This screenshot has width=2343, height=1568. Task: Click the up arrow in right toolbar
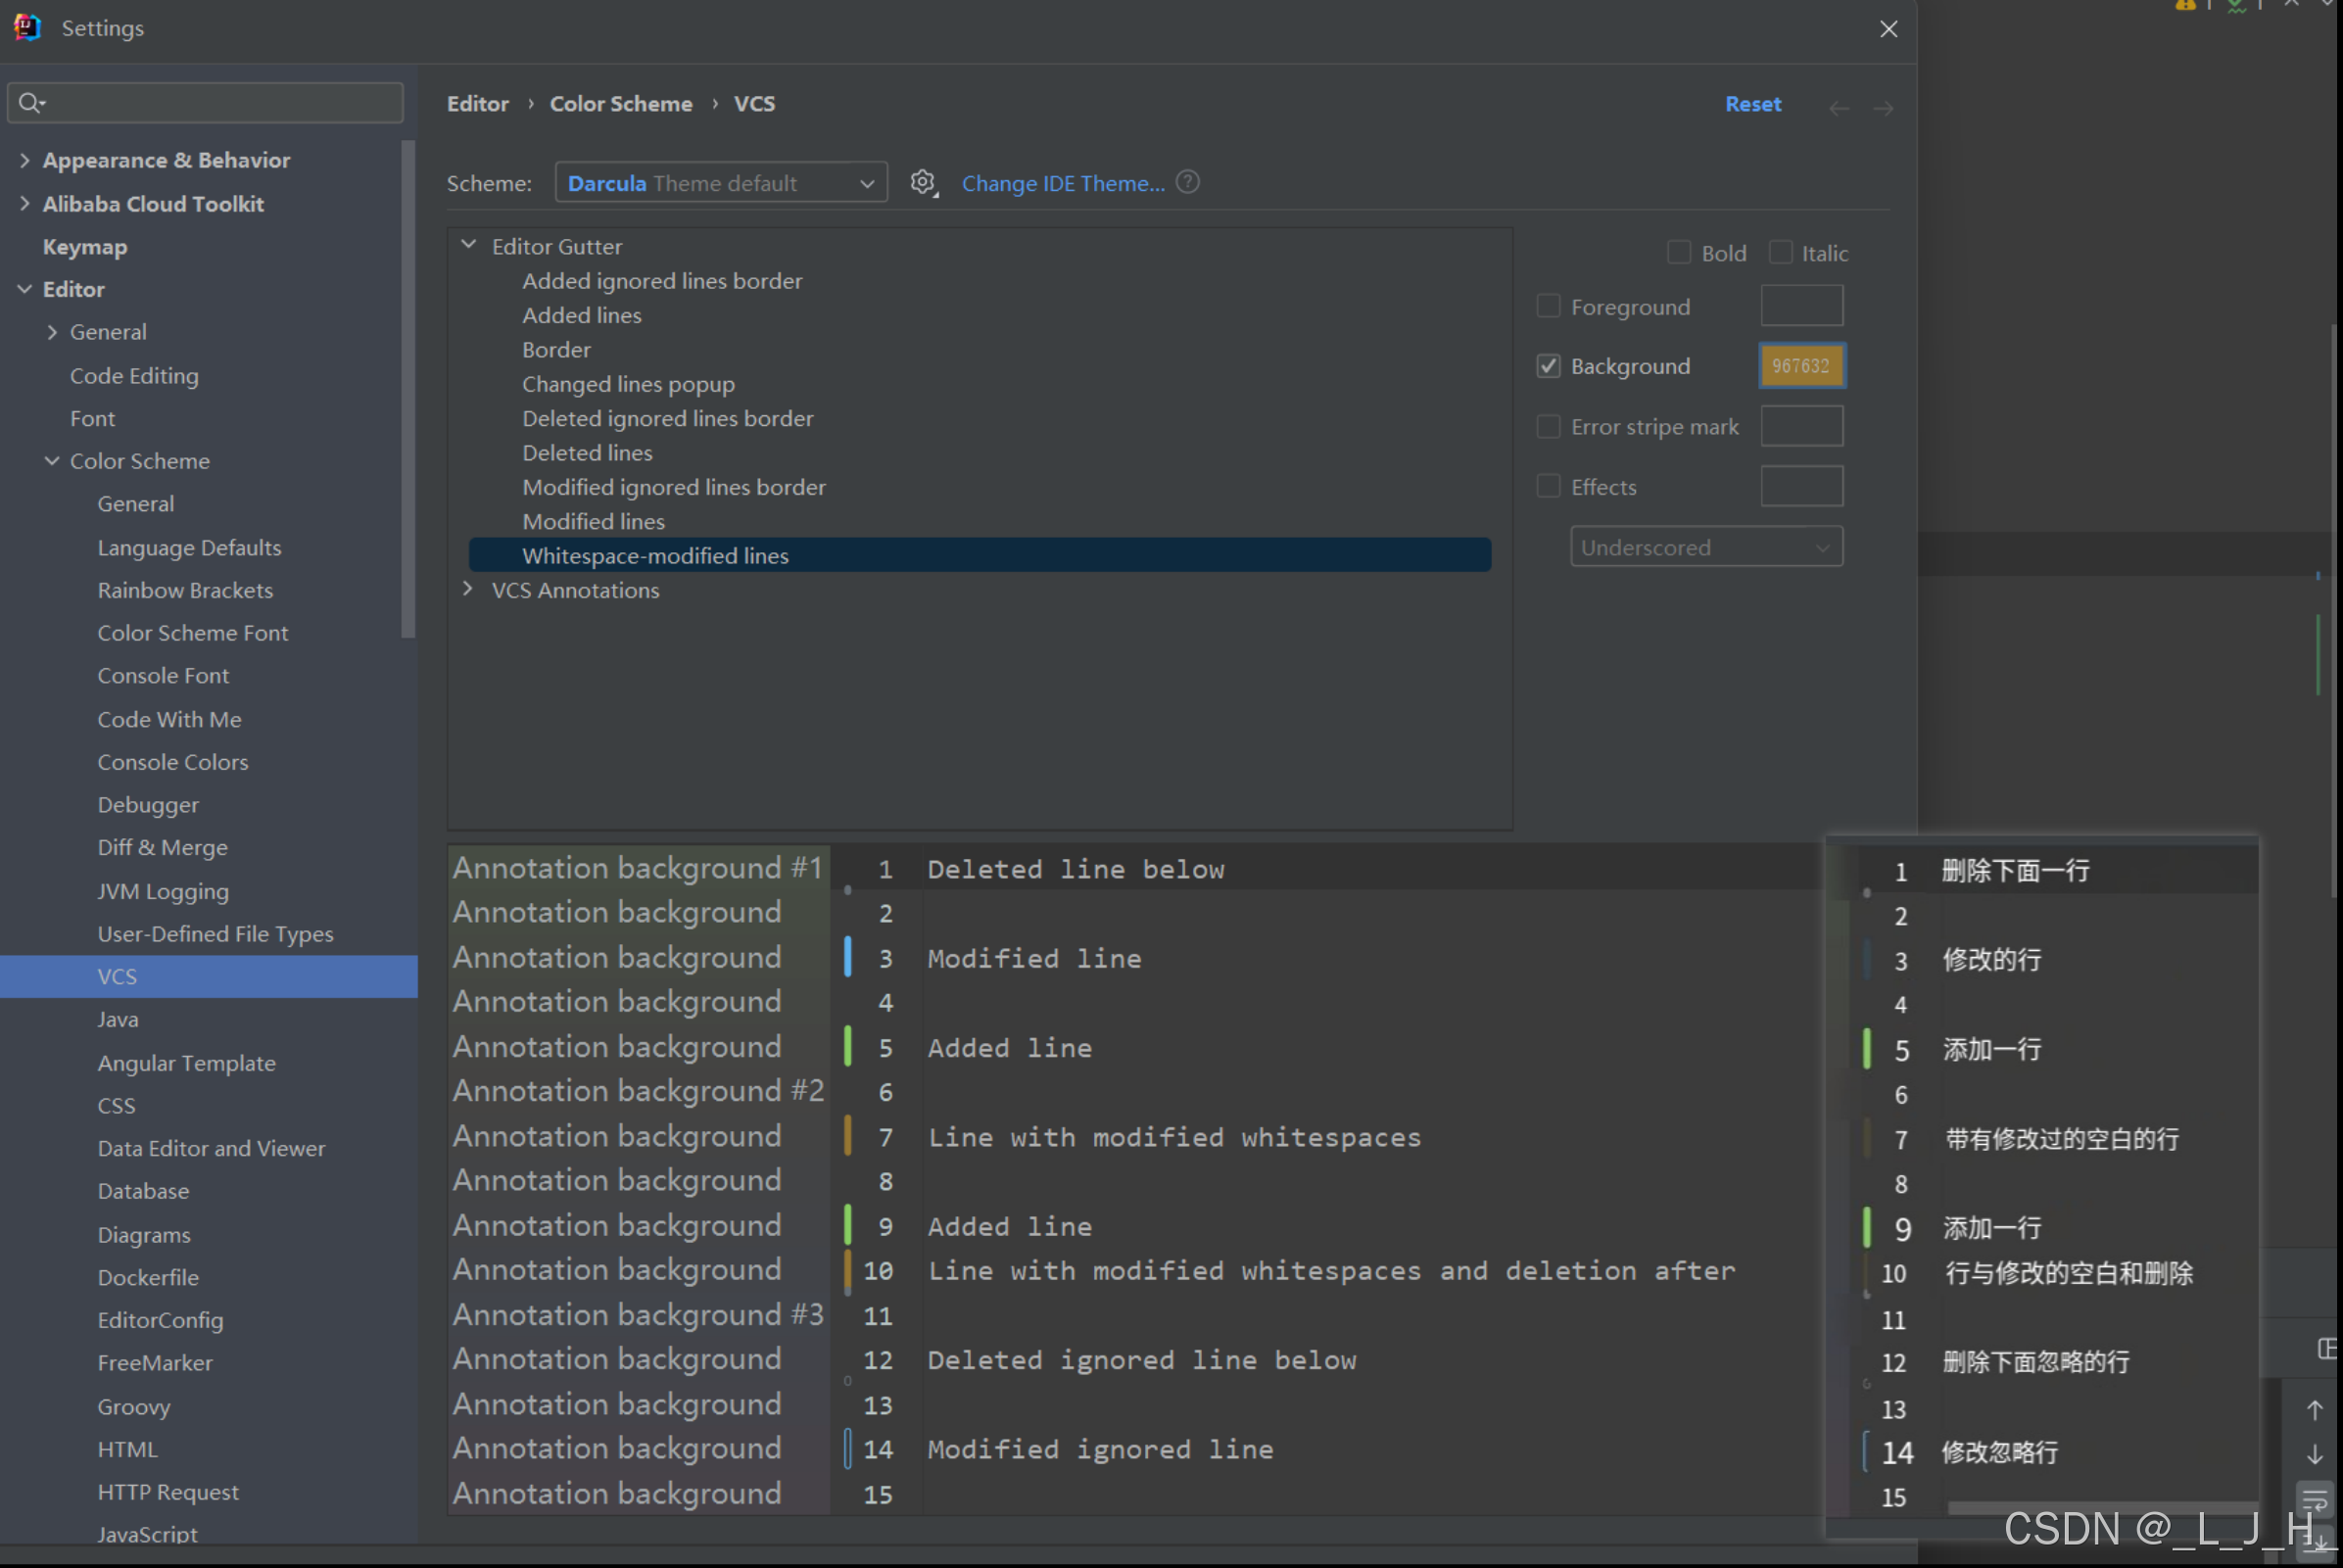pos(2314,1410)
